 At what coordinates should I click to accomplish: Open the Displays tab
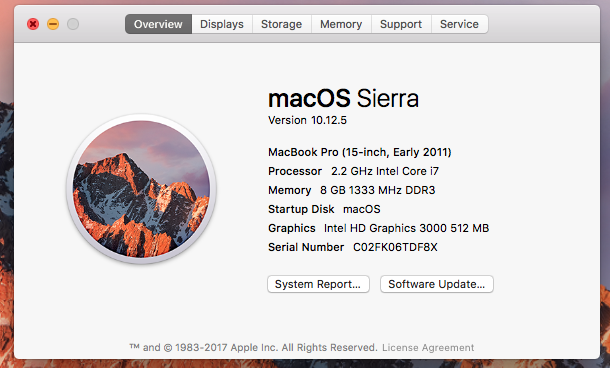click(x=222, y=24)
